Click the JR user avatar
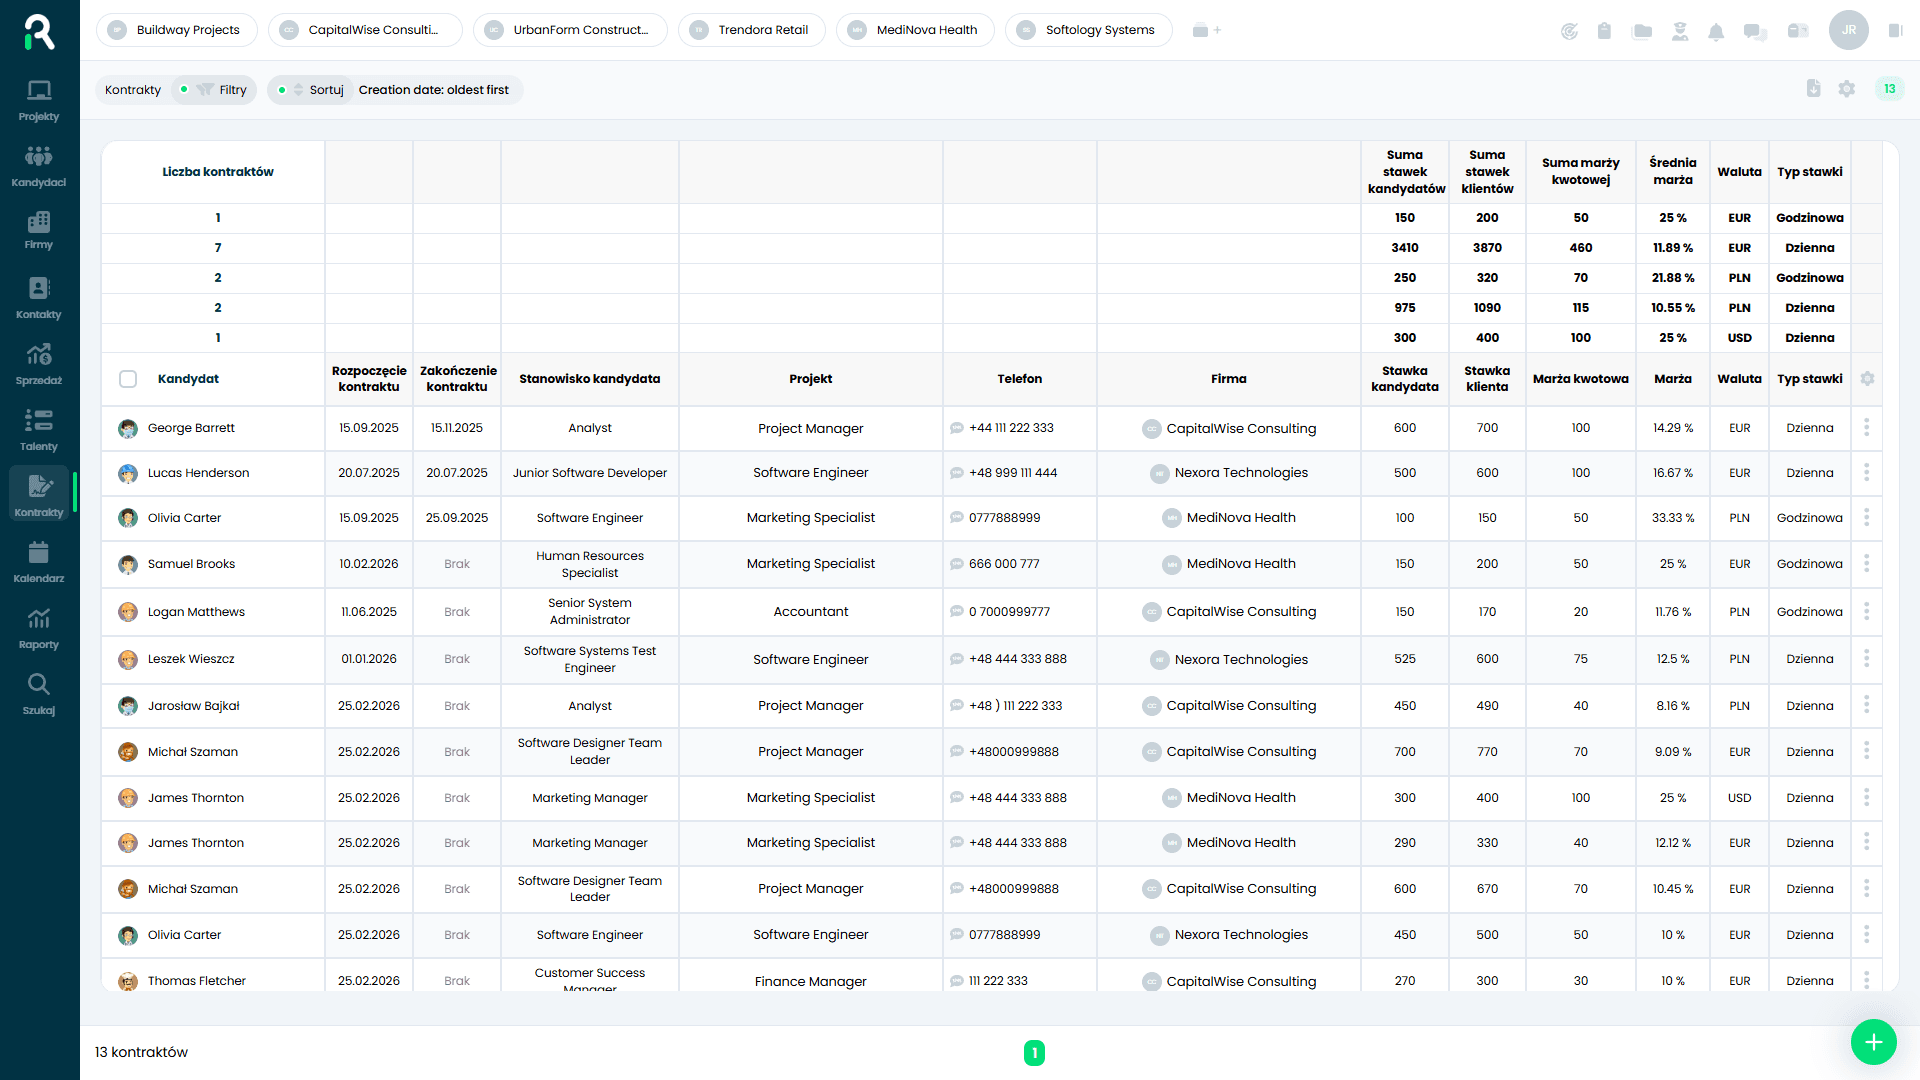Screen dimensions: 1920x1080 click(x=1848, y=30)
